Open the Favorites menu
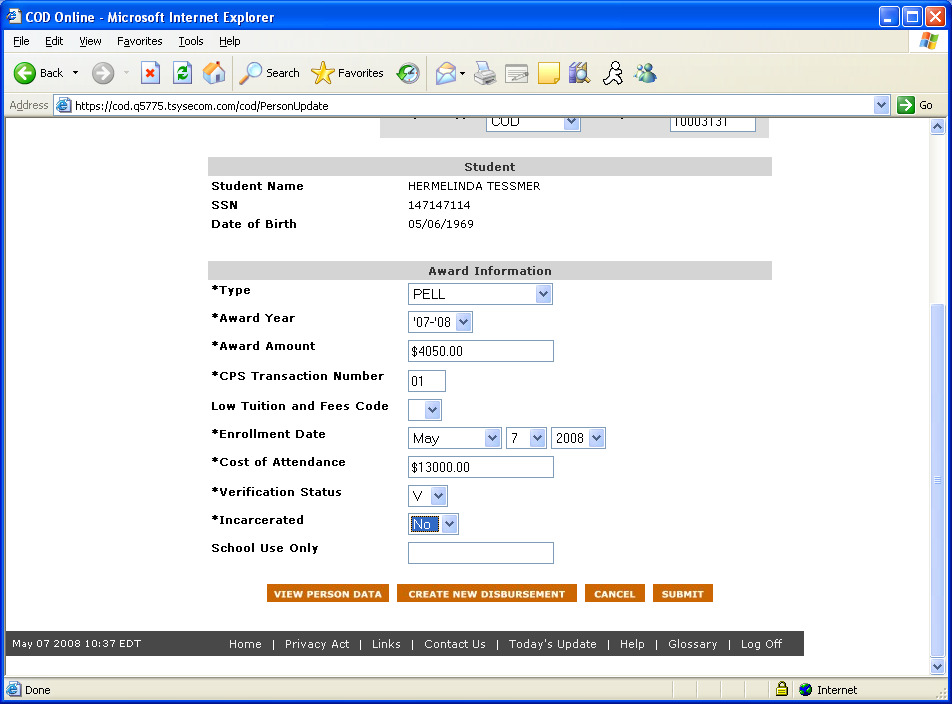Image resolution: width=952 pixels, height=704 pixels. (x=140, y=41)
